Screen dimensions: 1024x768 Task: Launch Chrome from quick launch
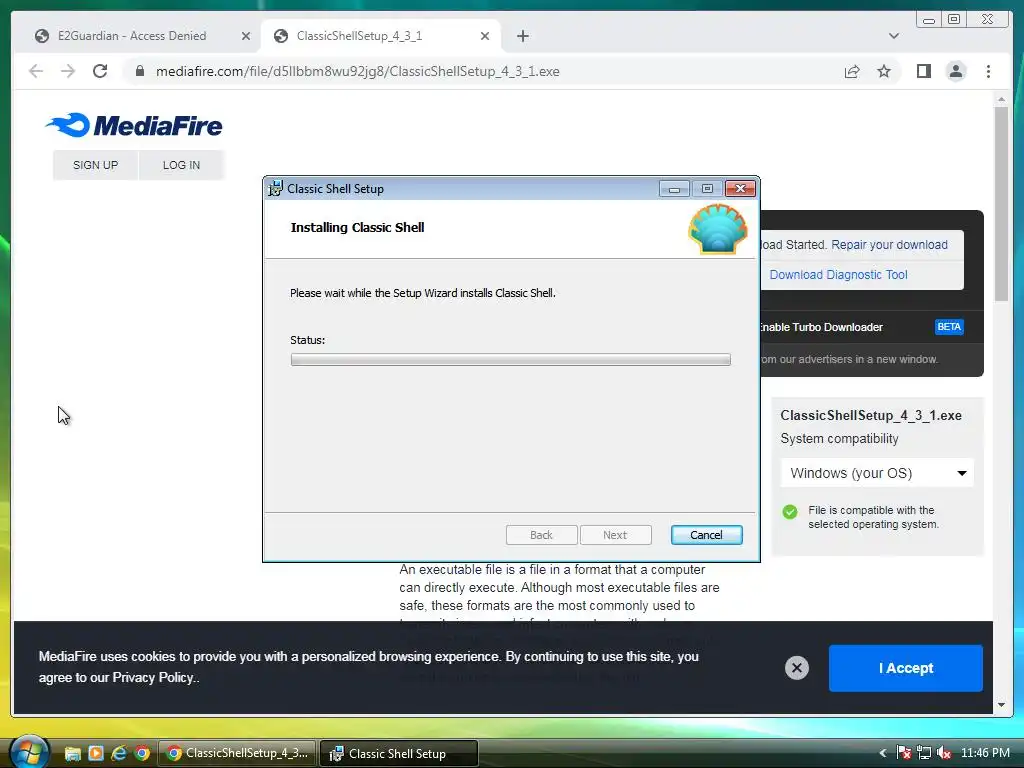click(142, 753)
